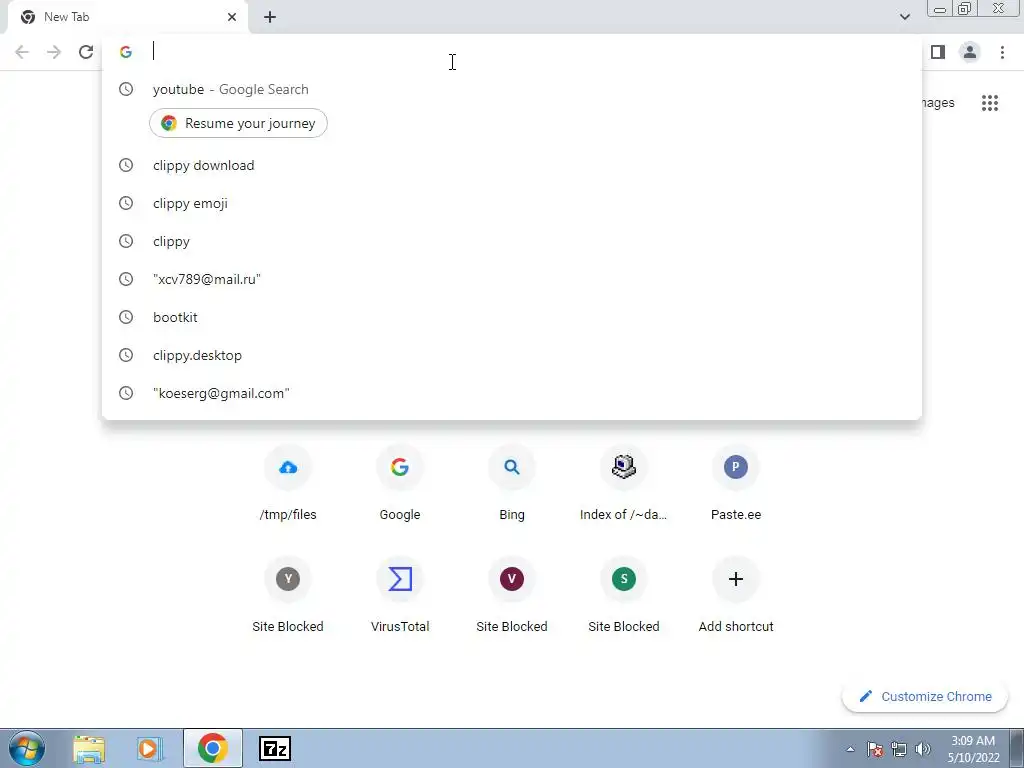Open the Google apps grid
The image size is (1024, 768).
point(990,103)
